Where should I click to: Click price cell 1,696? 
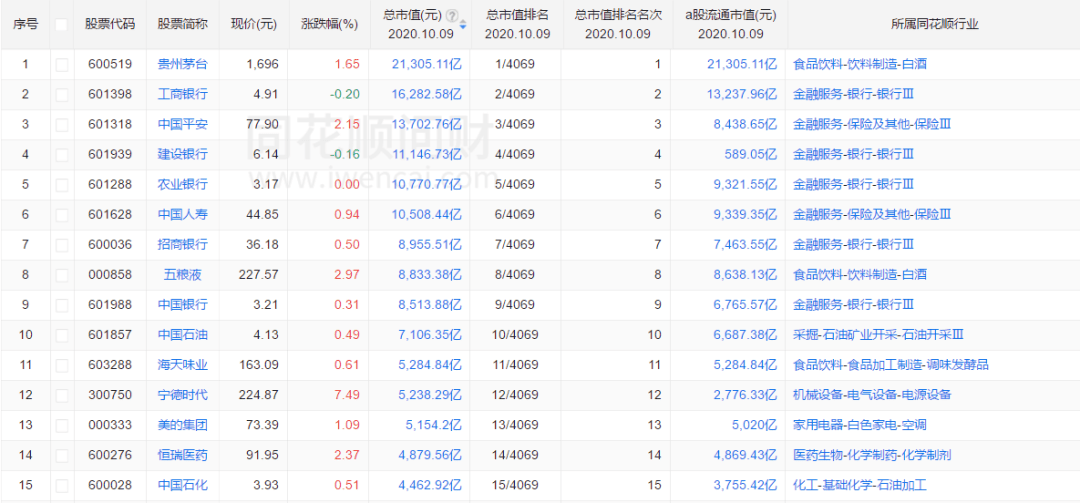click(x=262, y=65)
